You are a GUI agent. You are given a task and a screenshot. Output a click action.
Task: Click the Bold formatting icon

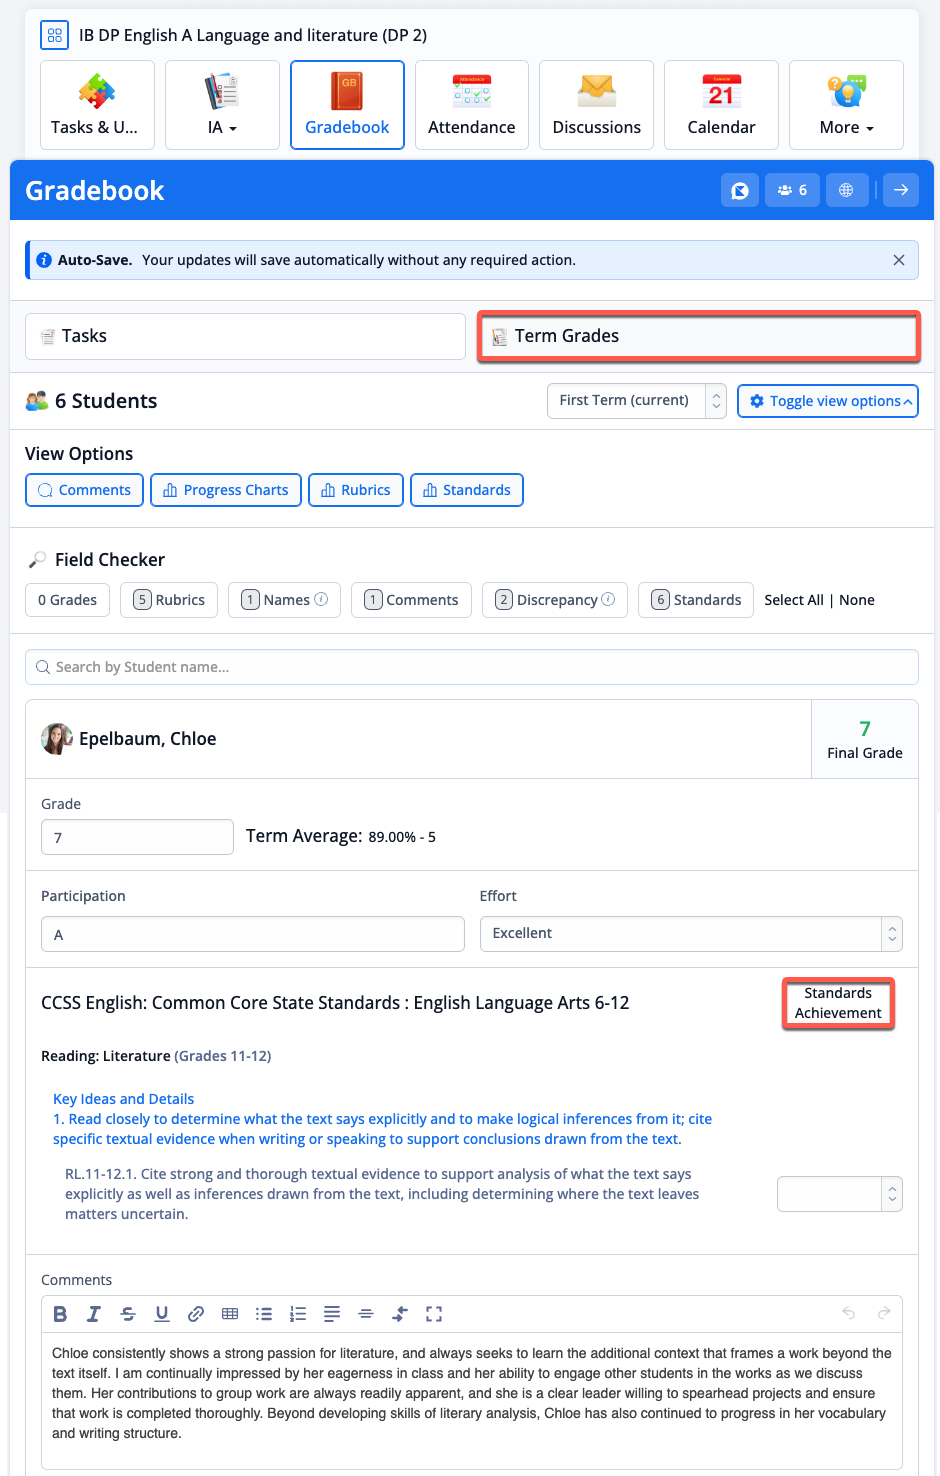(x=60, y=1314)
